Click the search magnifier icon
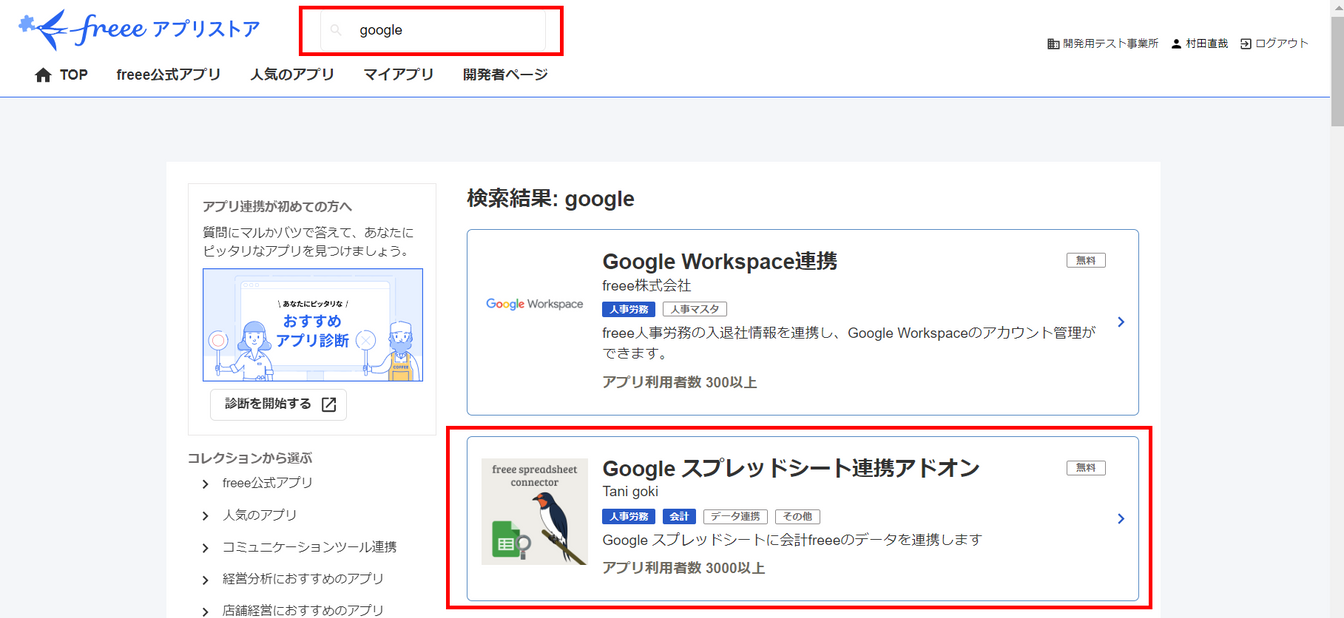This screenshot has width=1344, height=618. tap(337, 31)
